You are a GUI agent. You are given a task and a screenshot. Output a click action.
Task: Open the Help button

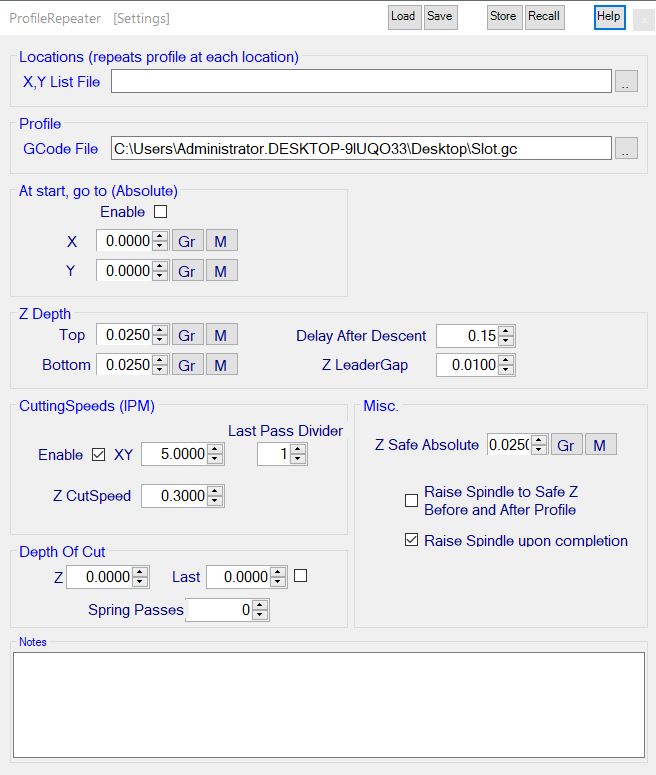pos(609,16)
